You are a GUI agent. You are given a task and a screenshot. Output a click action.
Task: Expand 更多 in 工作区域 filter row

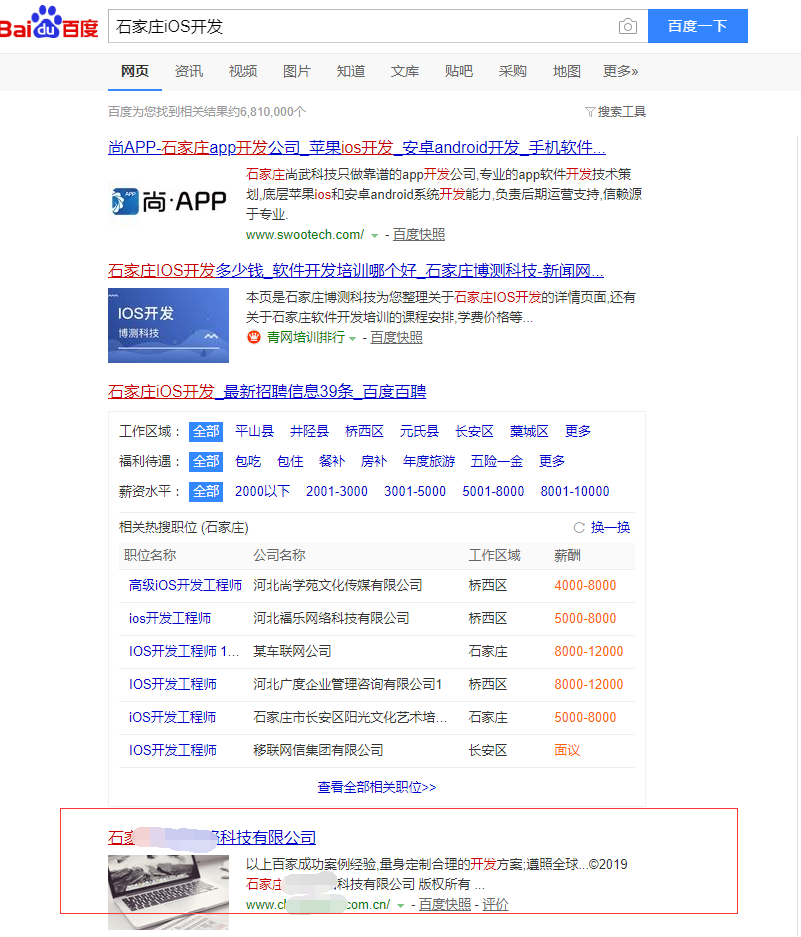[x=578, y=431]
